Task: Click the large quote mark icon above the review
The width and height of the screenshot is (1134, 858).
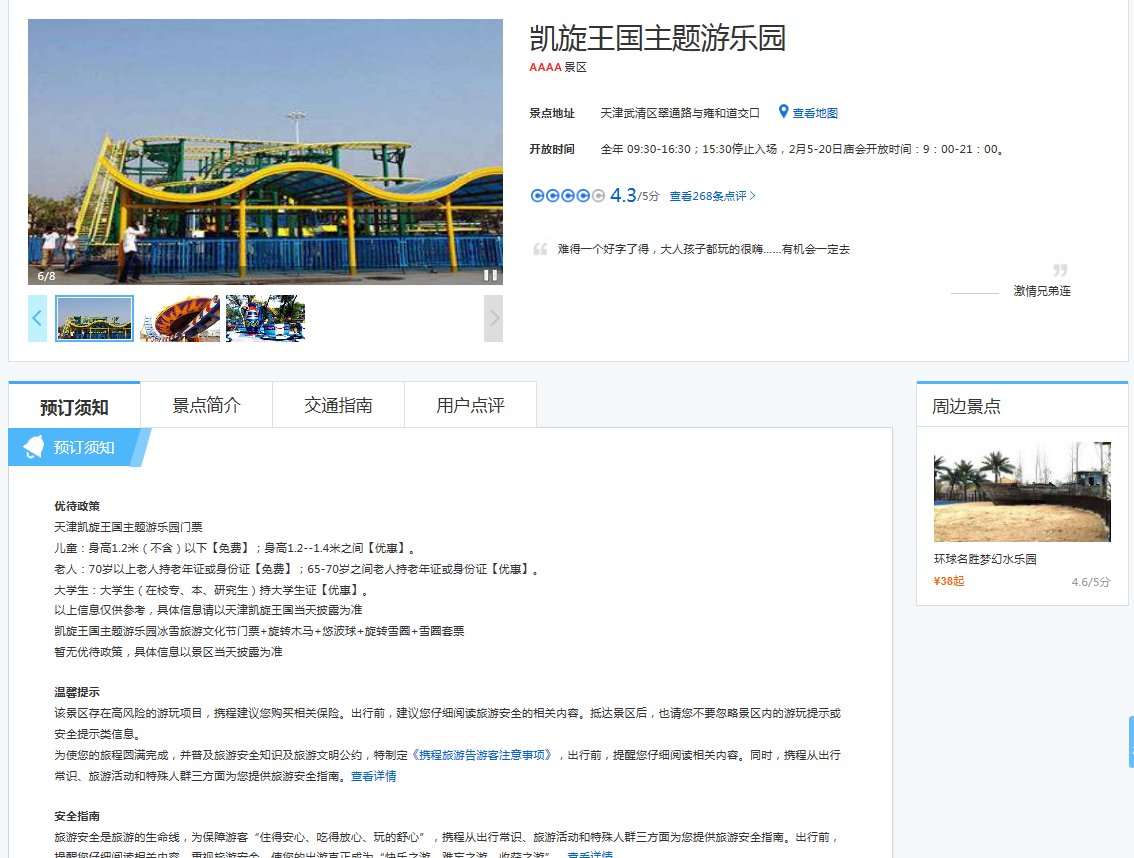Action: [x=541, y=248]
